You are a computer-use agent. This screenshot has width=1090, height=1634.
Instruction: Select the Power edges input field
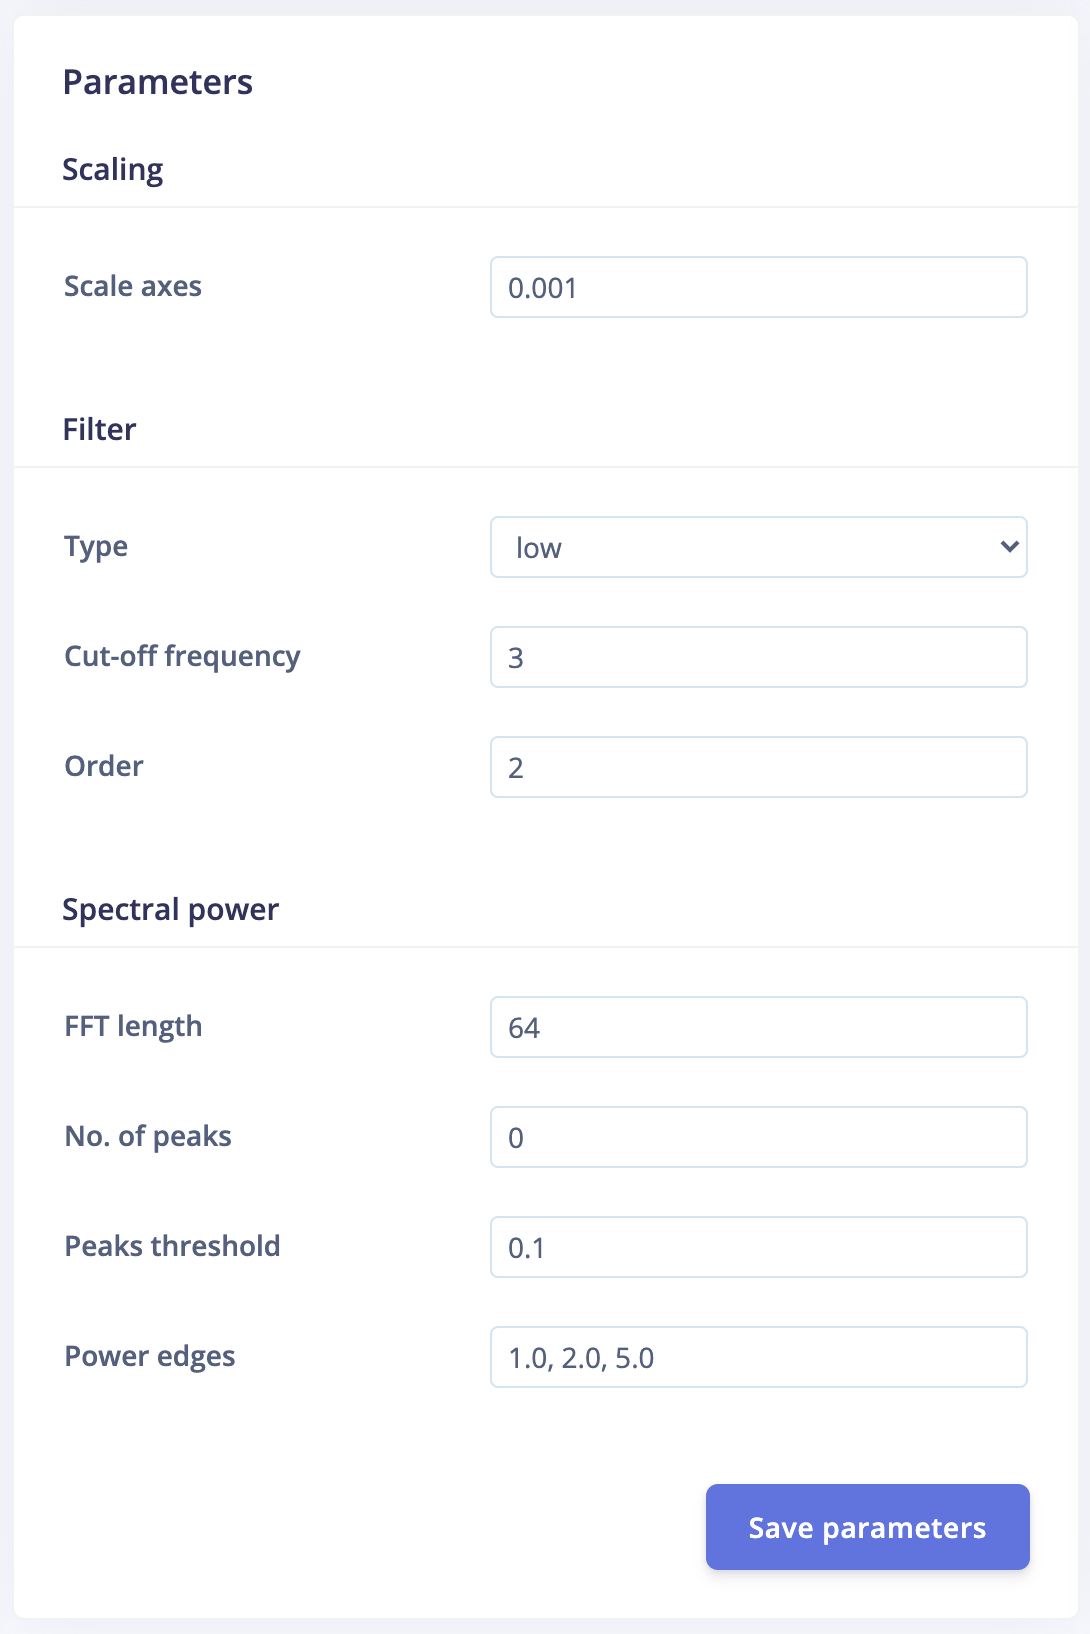pyautogui.click(x=758, y=1357)
